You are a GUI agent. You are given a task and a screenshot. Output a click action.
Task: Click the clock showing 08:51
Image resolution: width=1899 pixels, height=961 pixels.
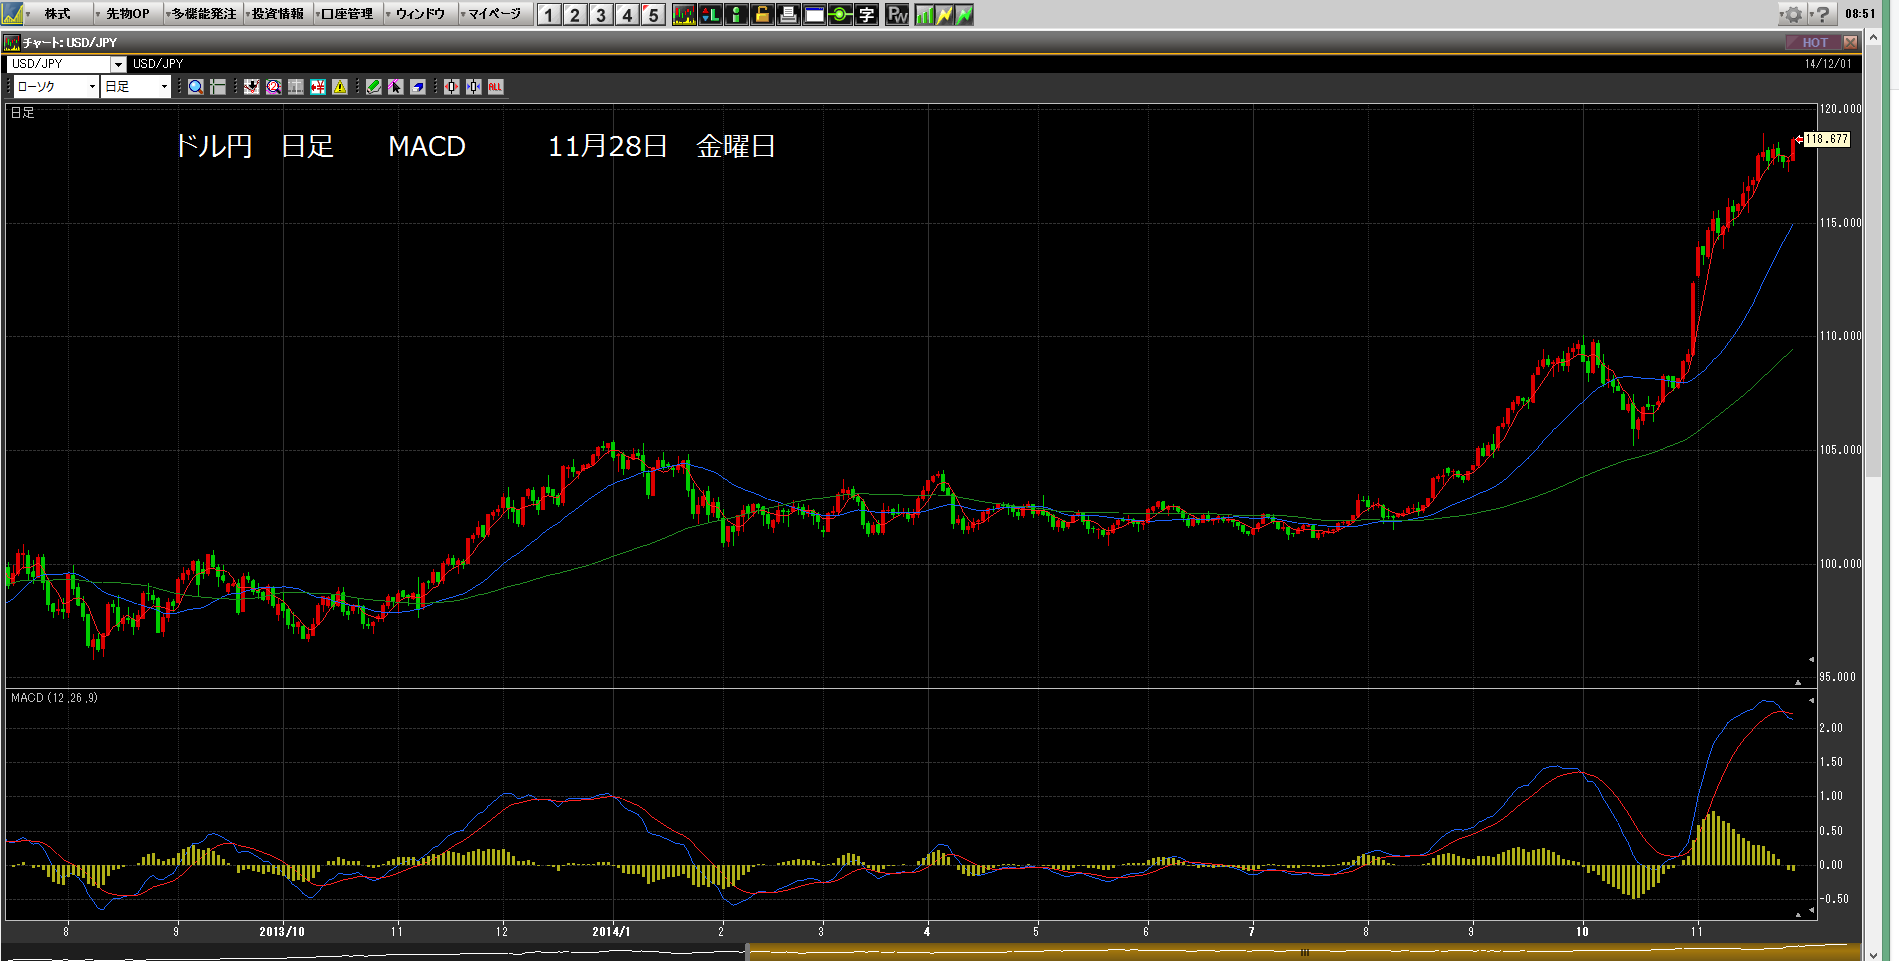tap(1860, 14)
